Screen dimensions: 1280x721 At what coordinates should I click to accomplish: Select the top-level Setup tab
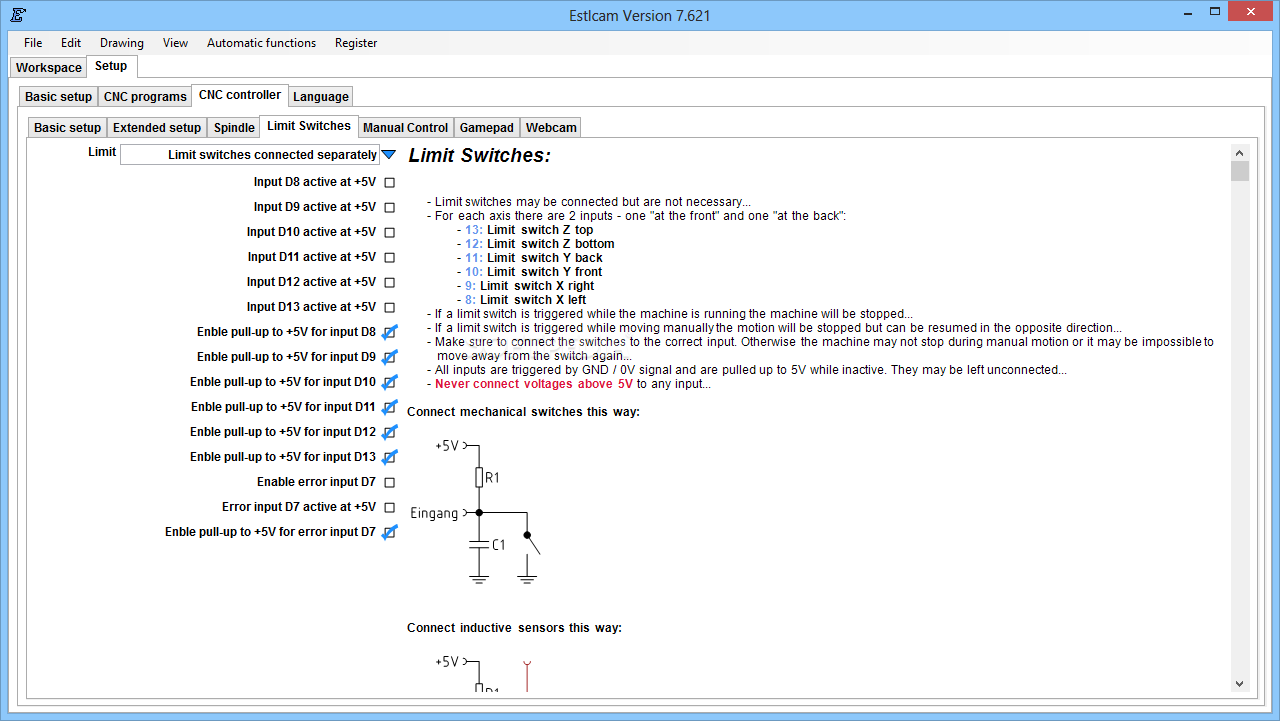(111, 66)
